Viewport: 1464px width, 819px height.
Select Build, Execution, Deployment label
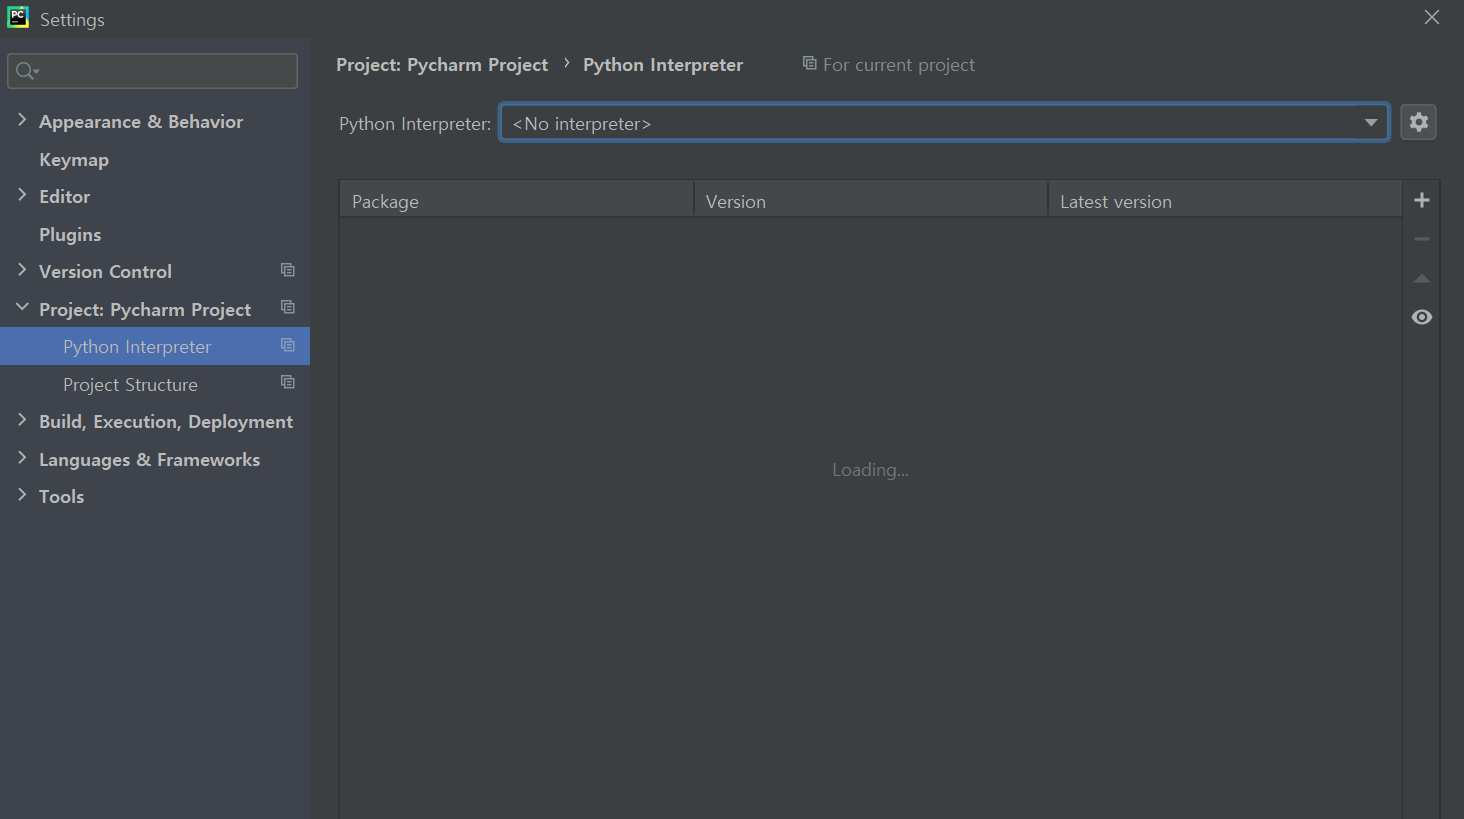point(166,422)
